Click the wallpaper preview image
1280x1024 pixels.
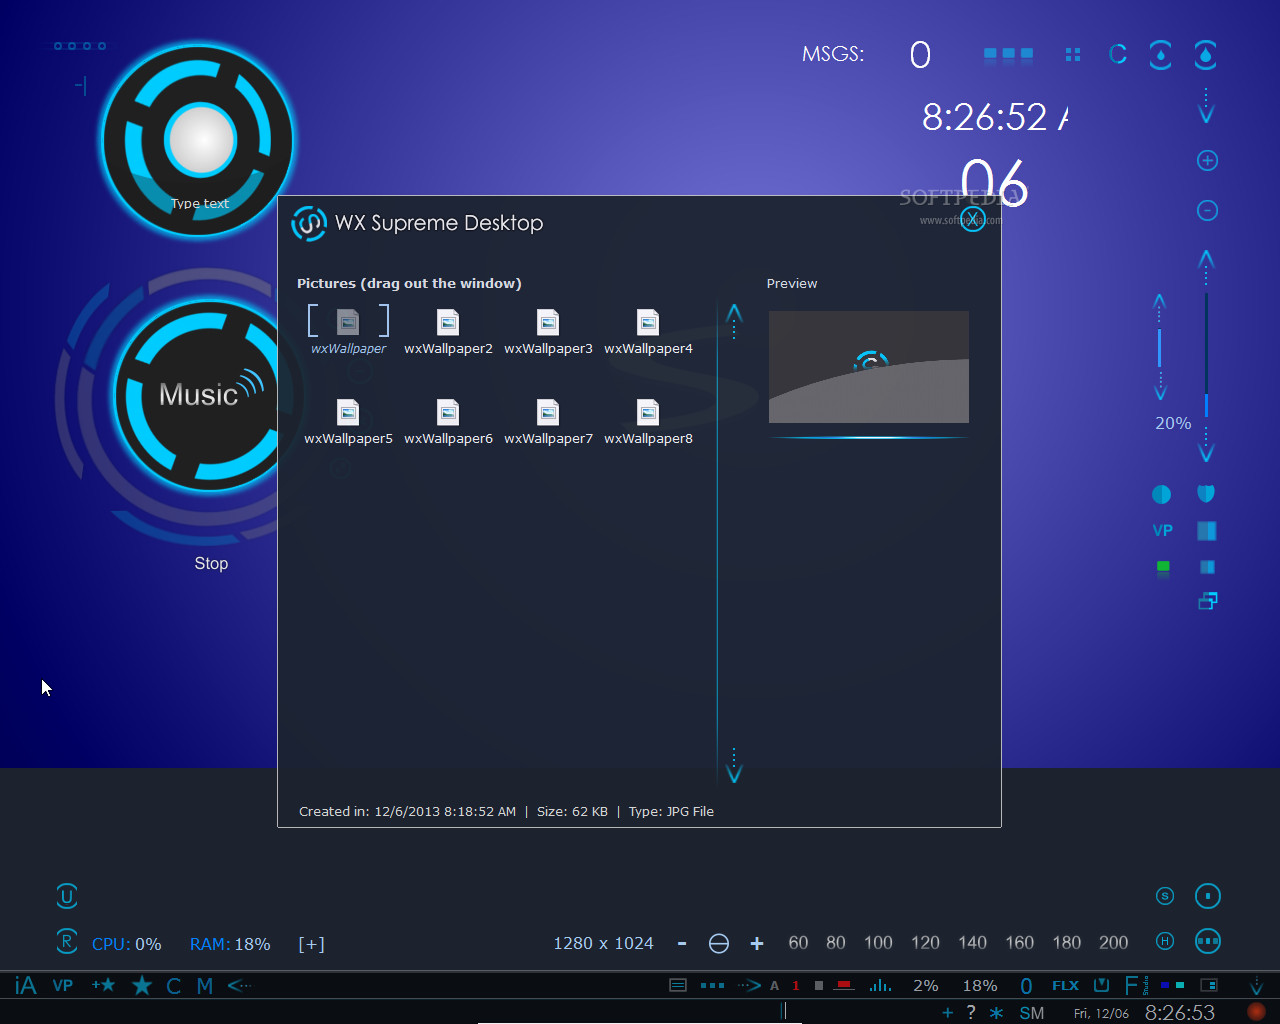tap(868, 367)
